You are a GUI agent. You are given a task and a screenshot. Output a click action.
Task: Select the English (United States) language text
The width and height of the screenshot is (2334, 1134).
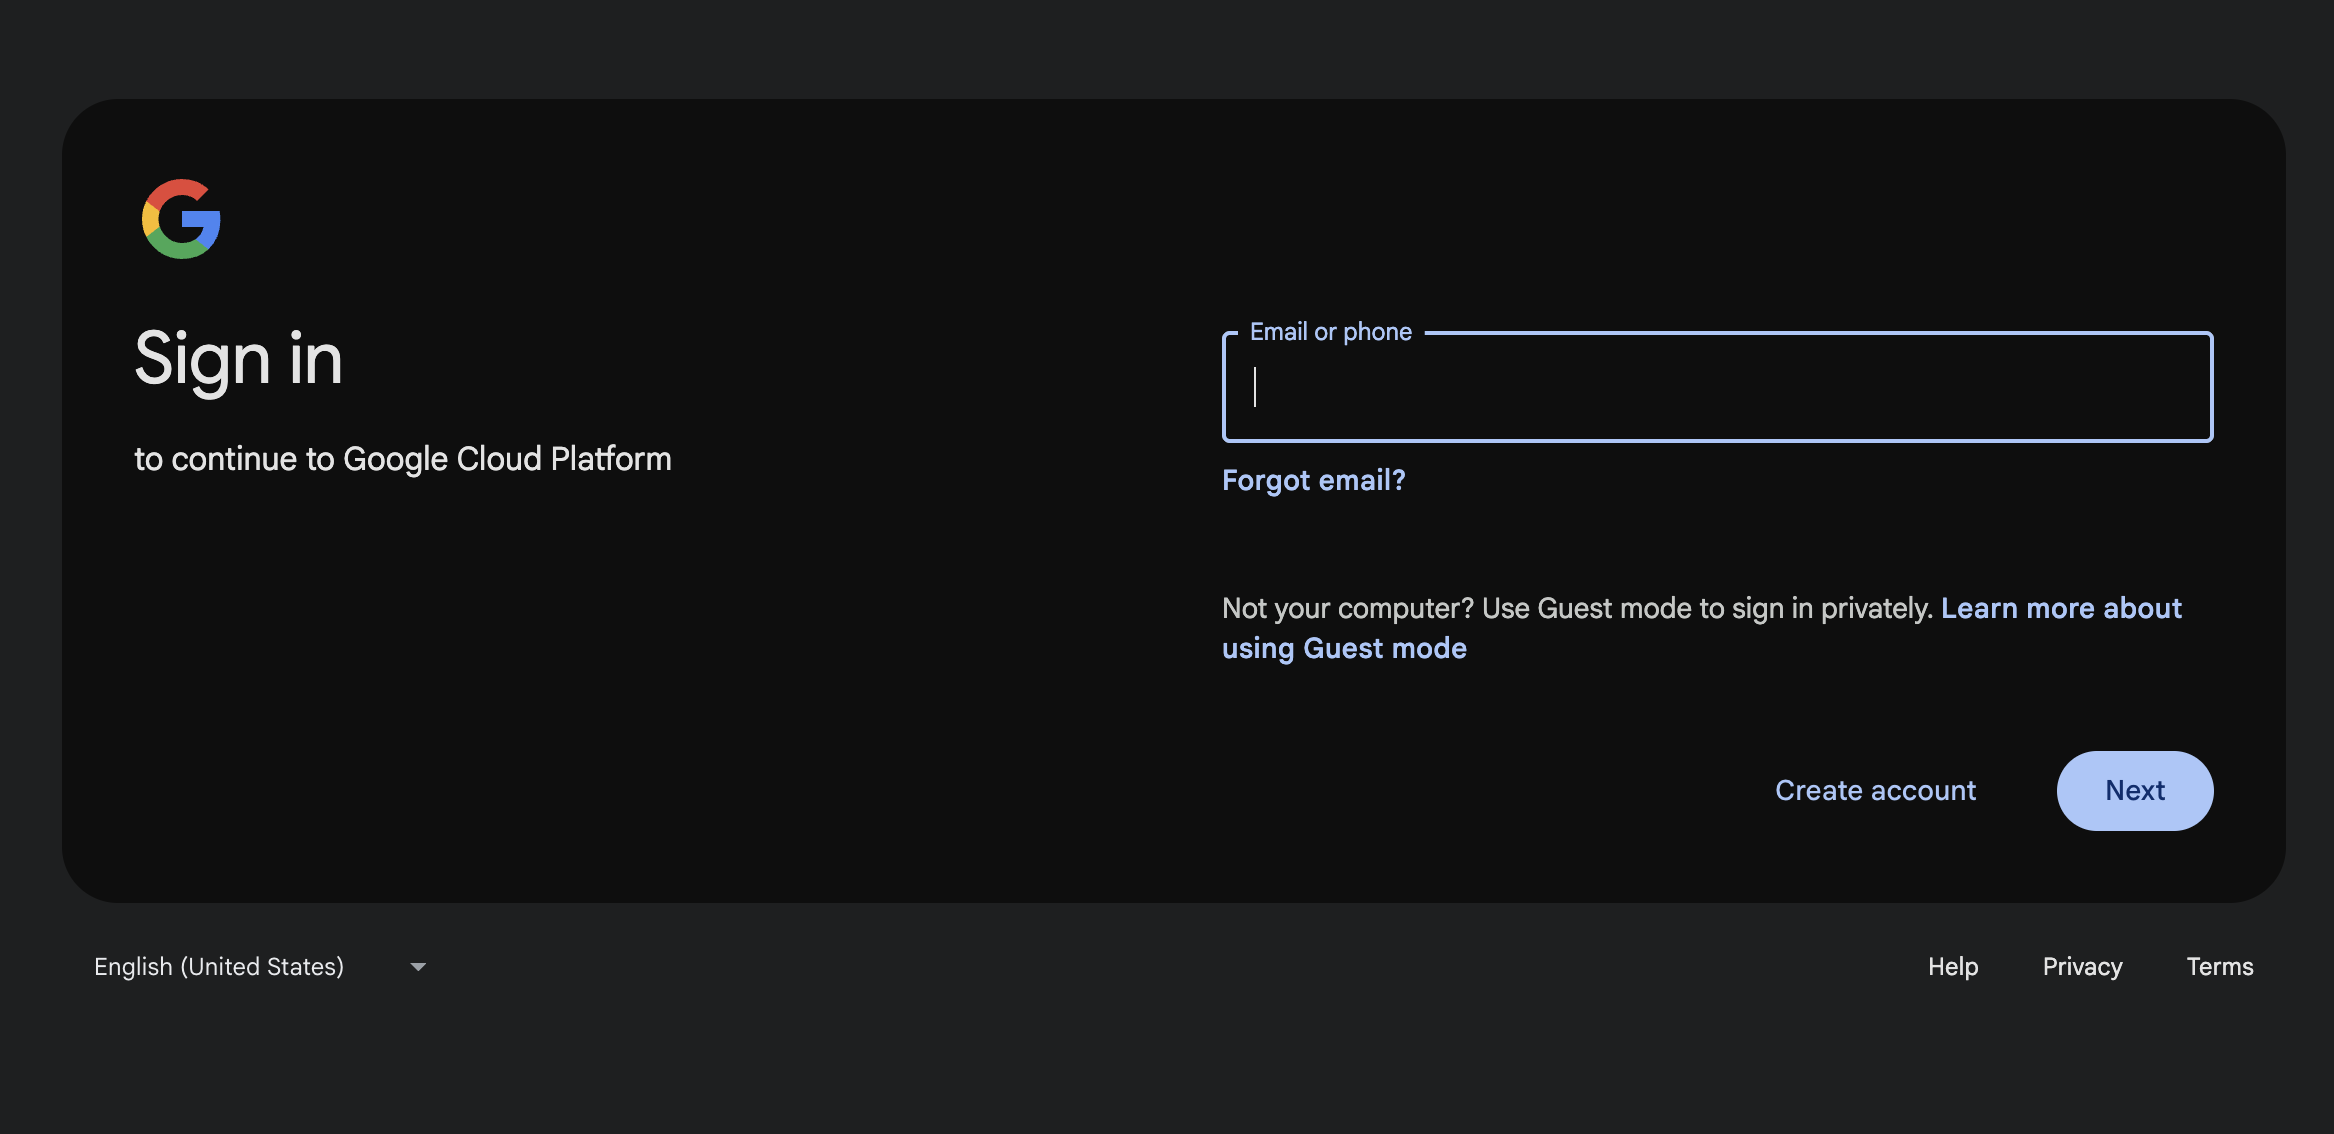[x=219, y=967]
